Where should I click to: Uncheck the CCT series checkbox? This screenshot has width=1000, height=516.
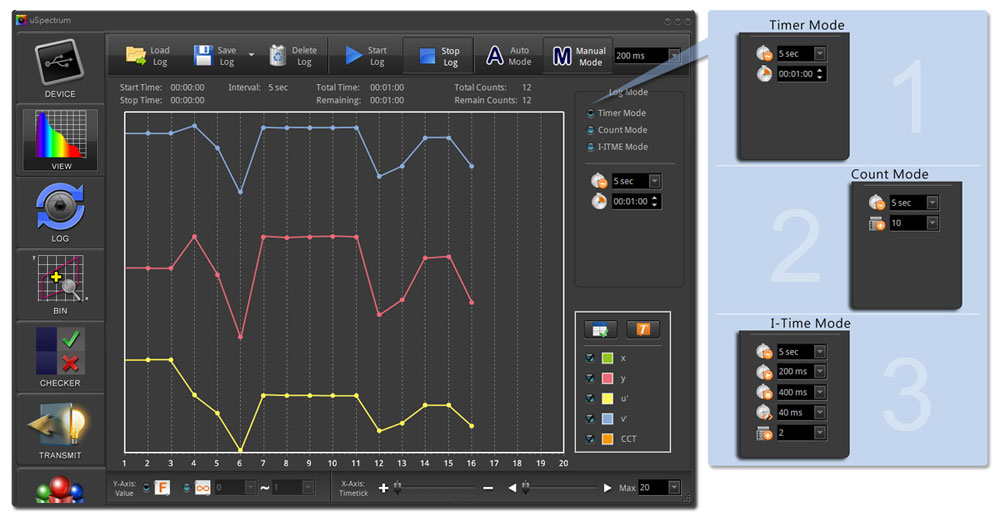point(591,439)
